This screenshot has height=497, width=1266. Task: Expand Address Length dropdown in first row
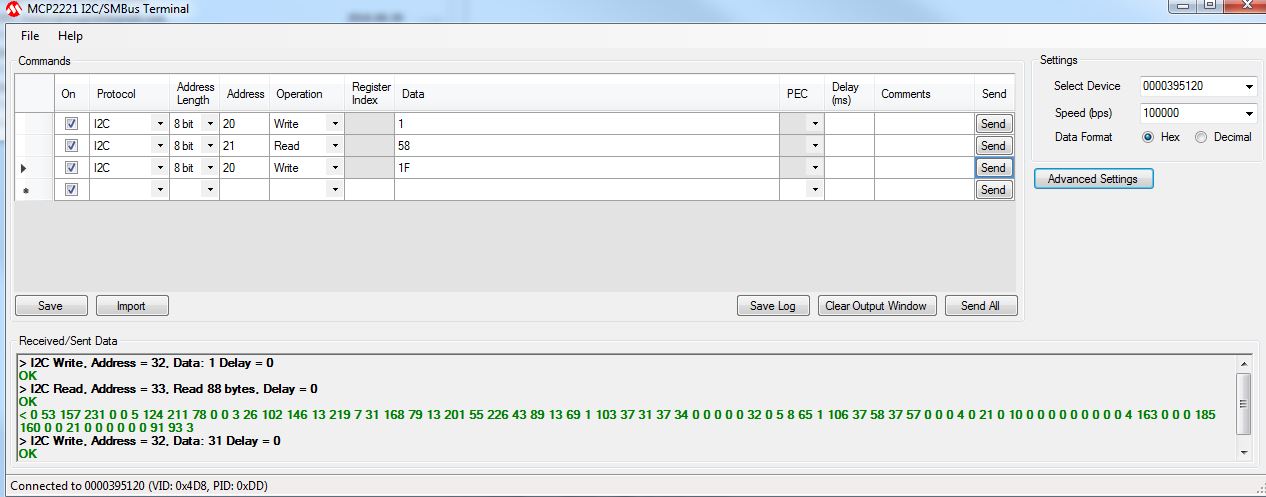210,124
